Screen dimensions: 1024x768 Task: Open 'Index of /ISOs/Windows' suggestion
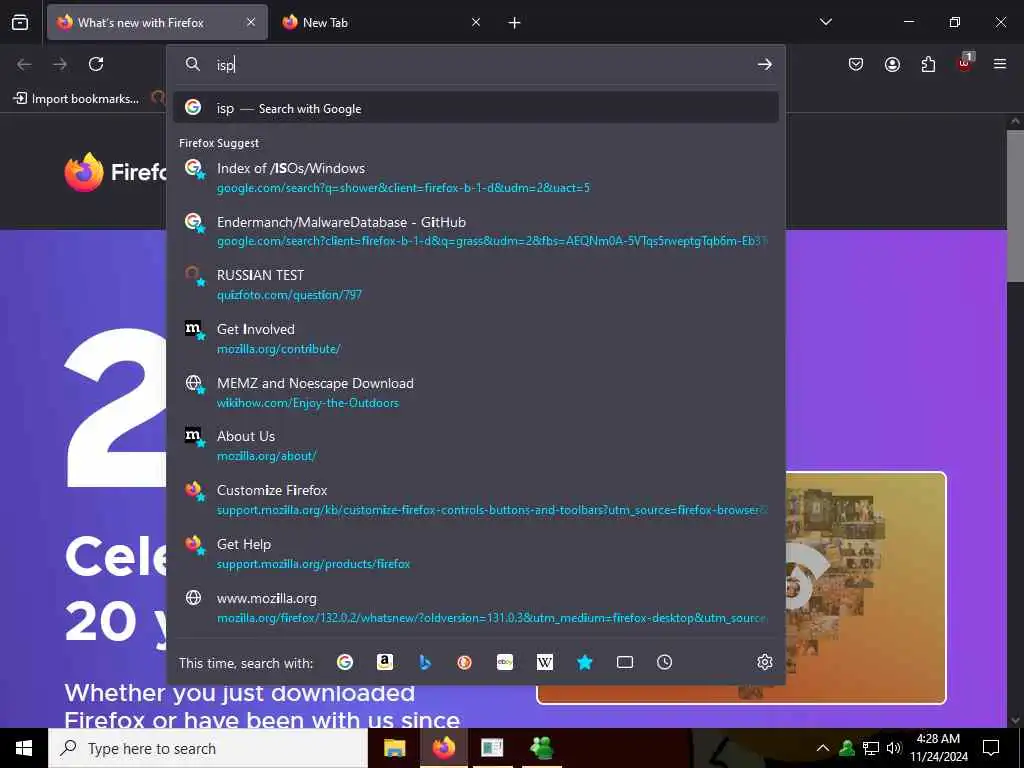476,178
